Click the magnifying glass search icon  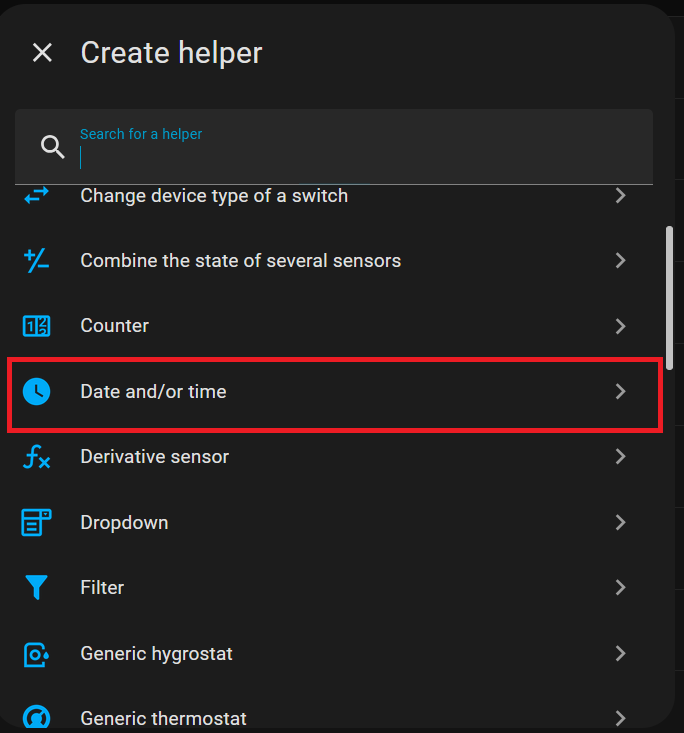[52, 147]
